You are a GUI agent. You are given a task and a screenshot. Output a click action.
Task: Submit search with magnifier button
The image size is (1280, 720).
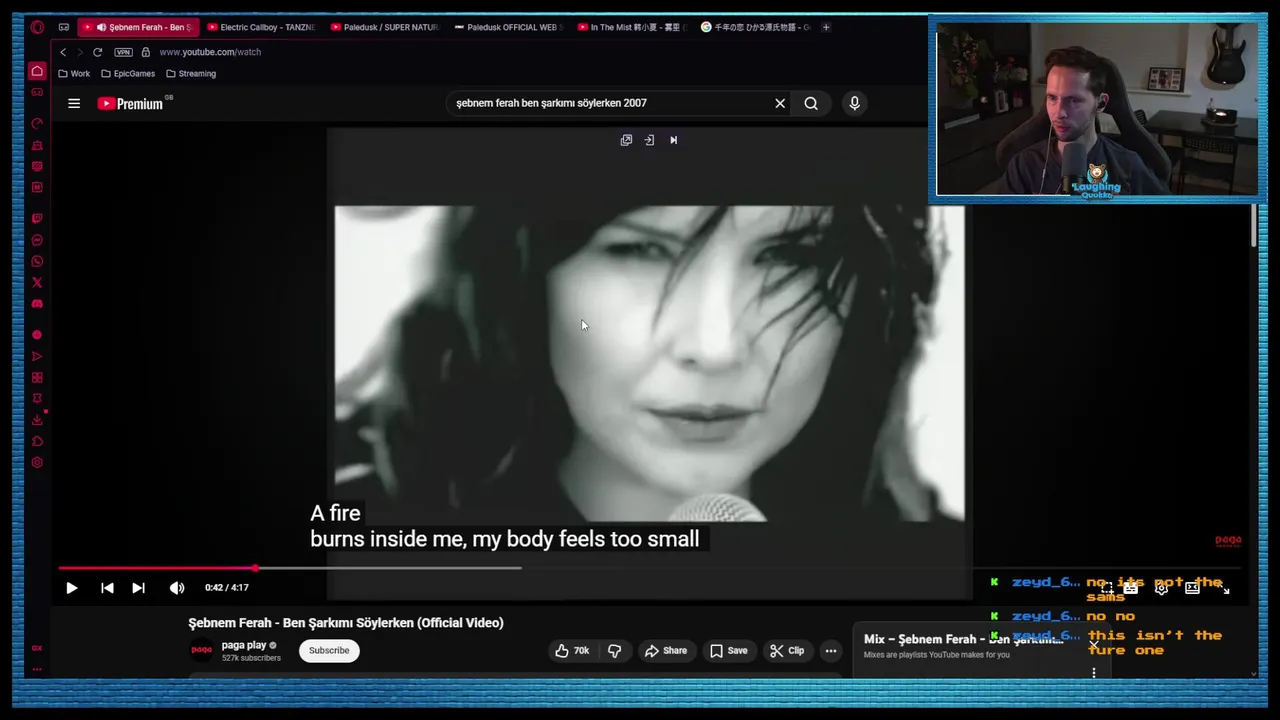[x=811, y=103]
